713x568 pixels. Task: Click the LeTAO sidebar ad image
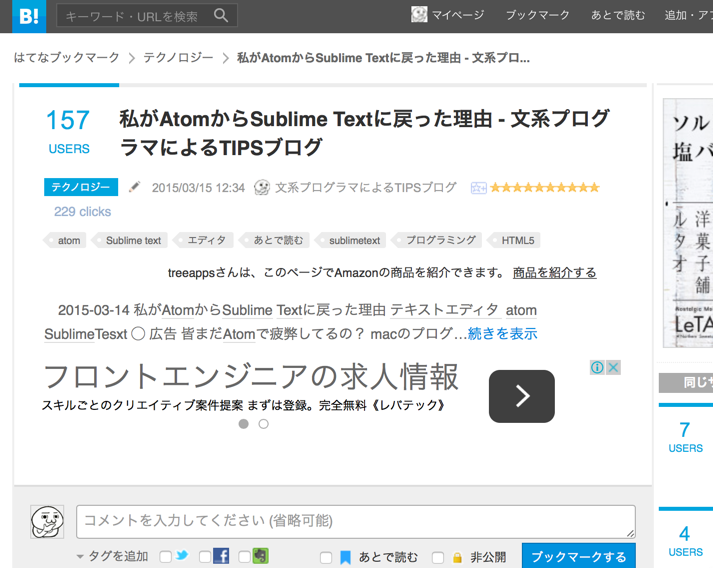pos(688,223)
